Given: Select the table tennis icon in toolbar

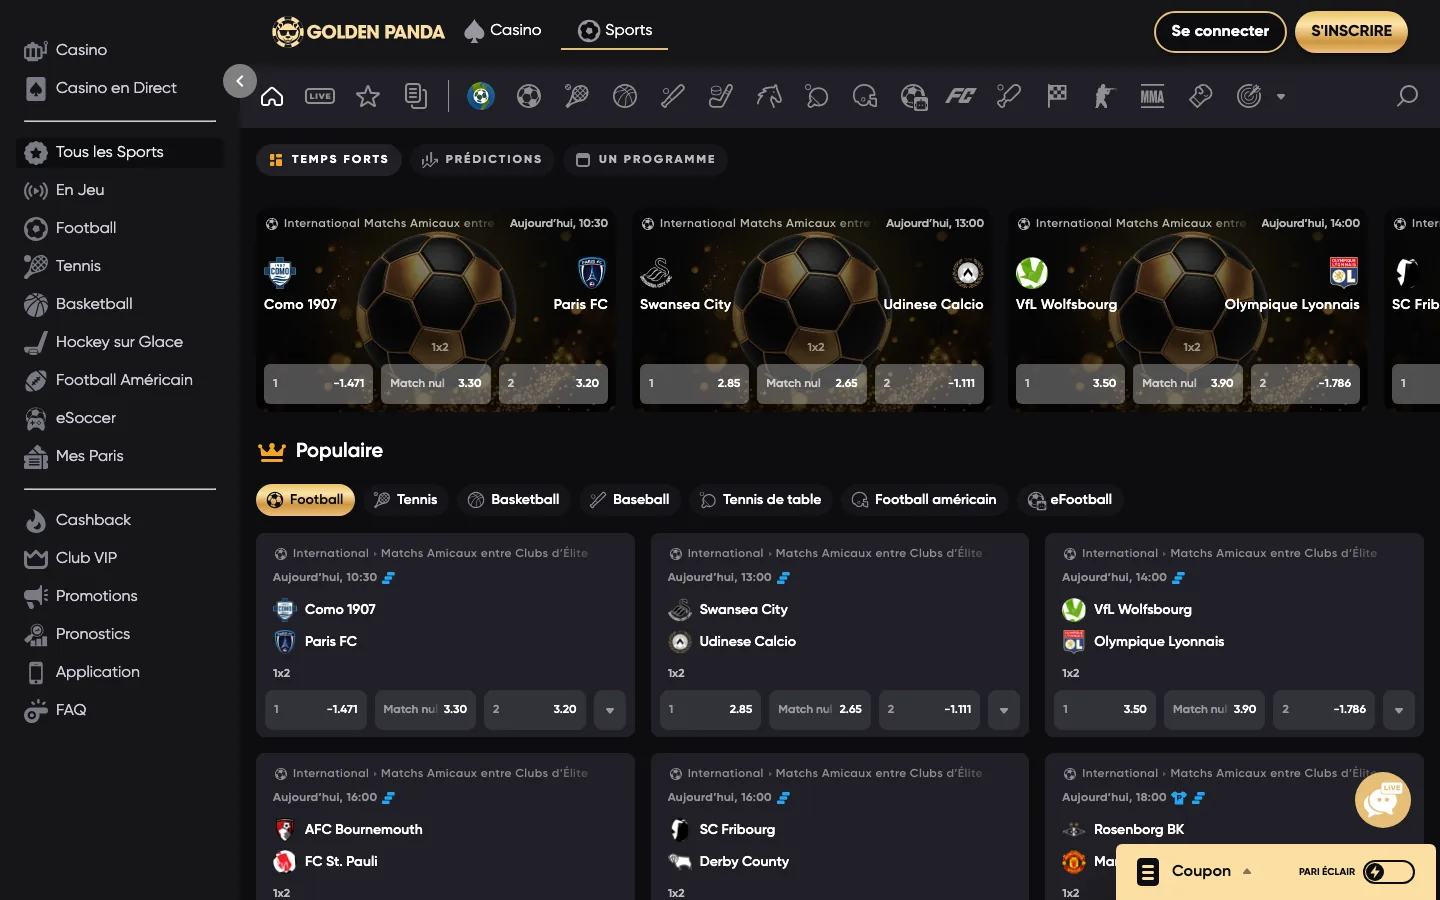Looking at the screenshot, I should pos(817,96).
